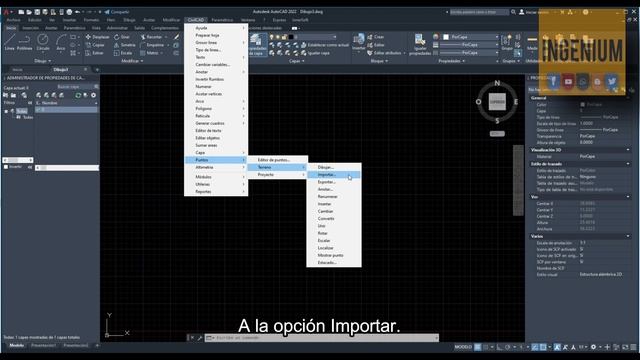
Task: Open Propiedades de capa
Action: pos(257,45)
